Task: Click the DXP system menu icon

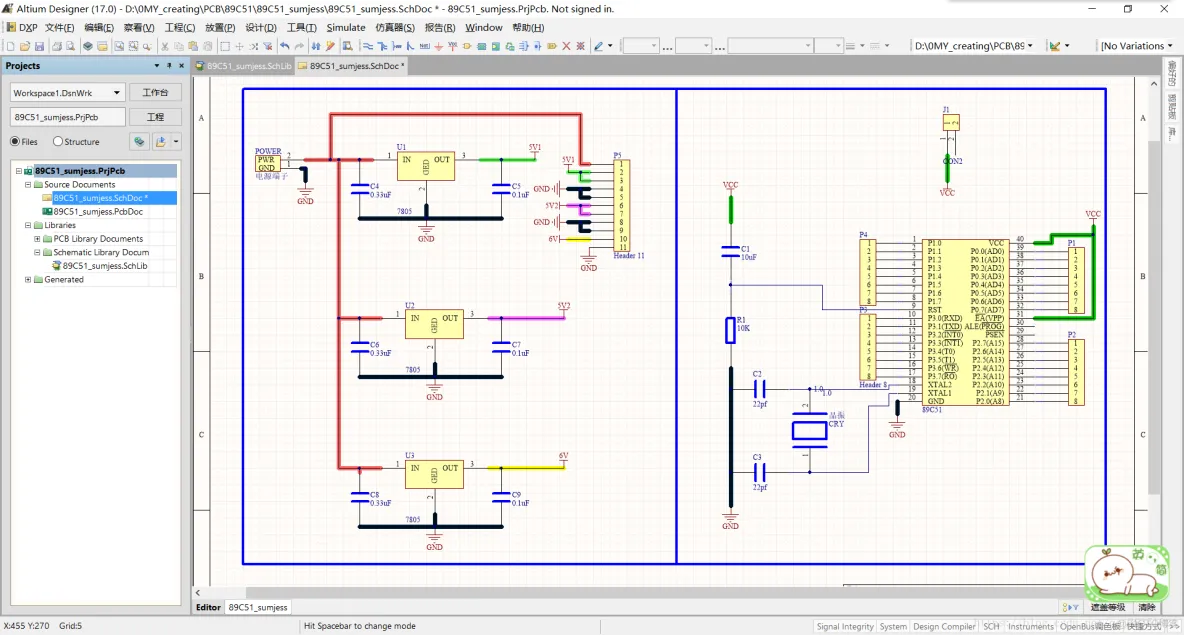Action: 23,27
